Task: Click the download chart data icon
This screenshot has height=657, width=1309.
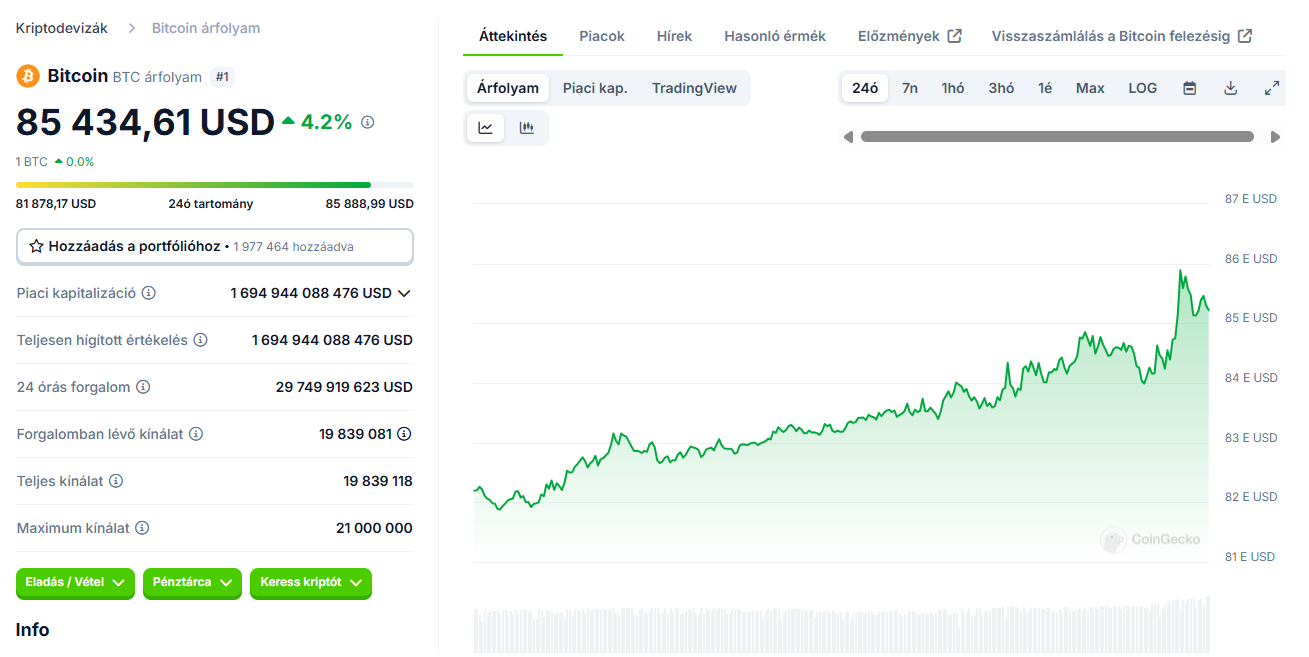Action: click(1231, 88)
